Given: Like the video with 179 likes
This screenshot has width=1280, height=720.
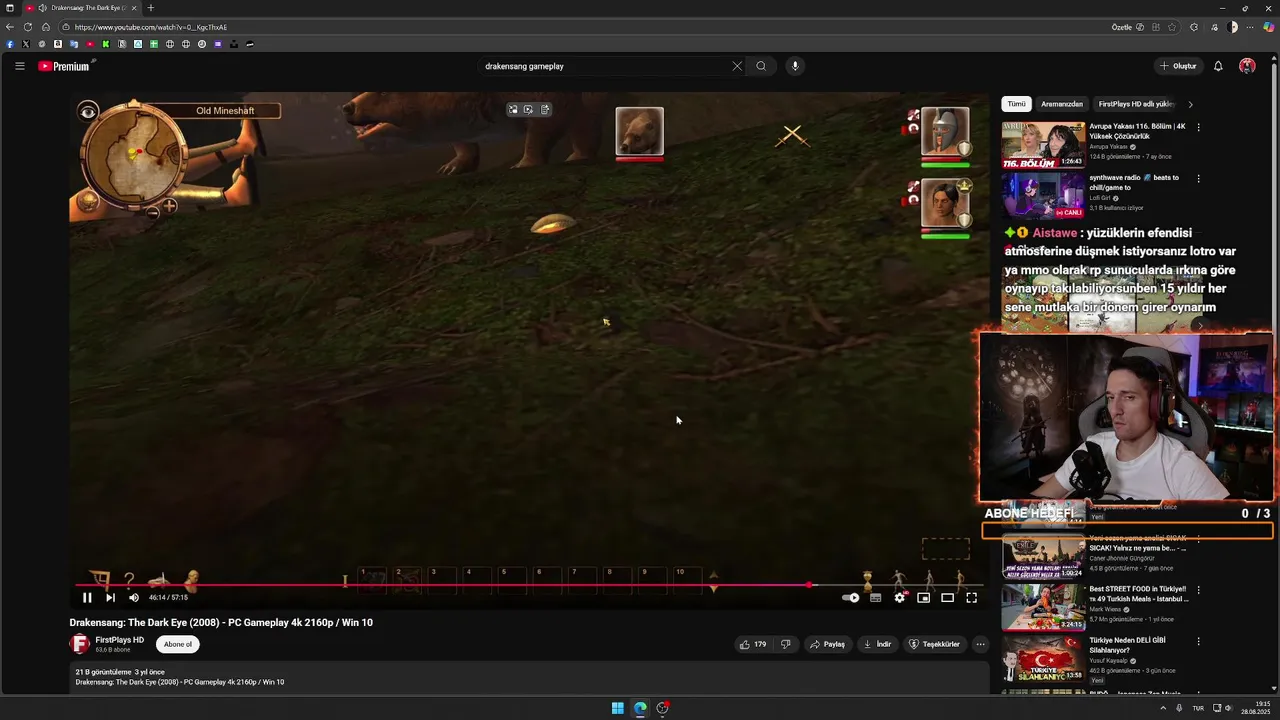Looking at the screenshot, I should (x=753, y=644).
